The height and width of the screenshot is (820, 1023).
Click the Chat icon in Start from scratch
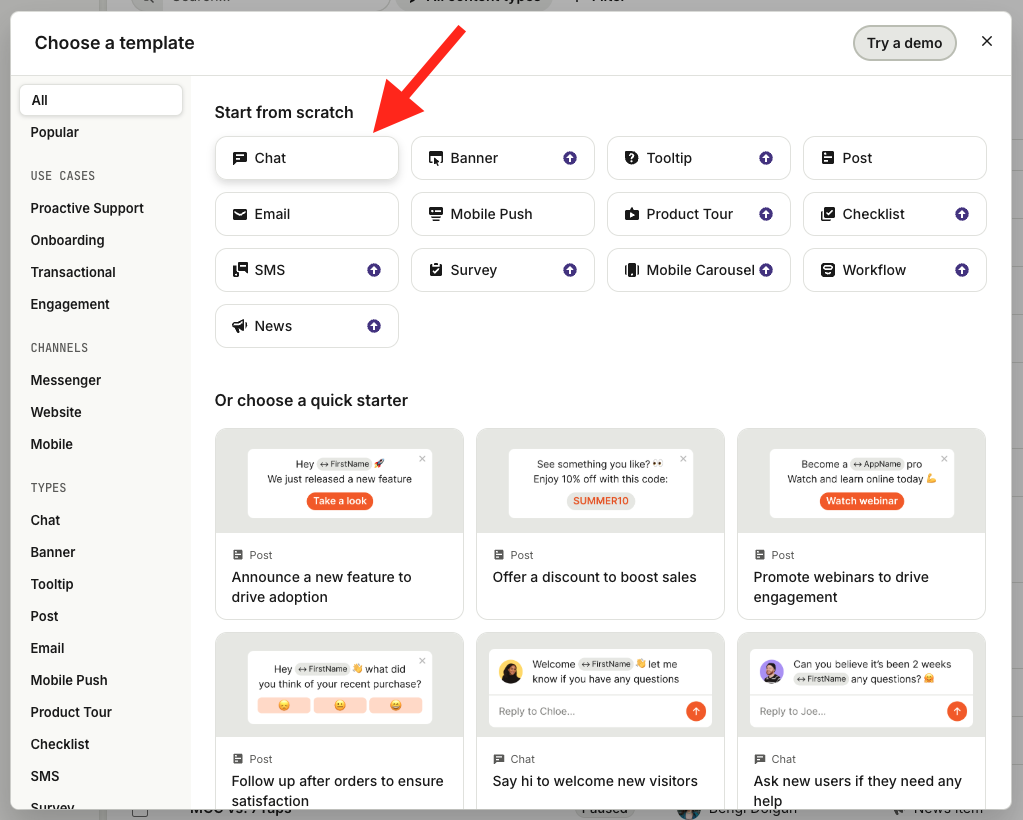point(240,158)
